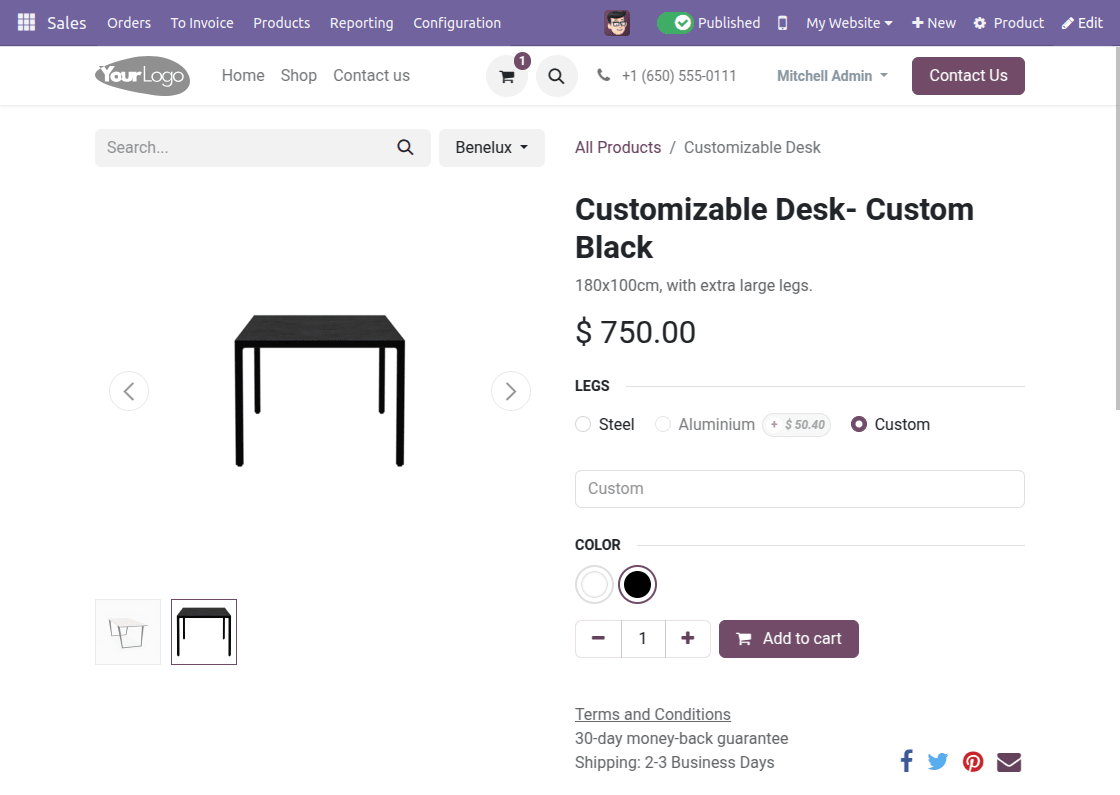The width and height of the screenshot is (1120, 795).
Task: Expand the My Website dropdown
Action: pos(847,22)
